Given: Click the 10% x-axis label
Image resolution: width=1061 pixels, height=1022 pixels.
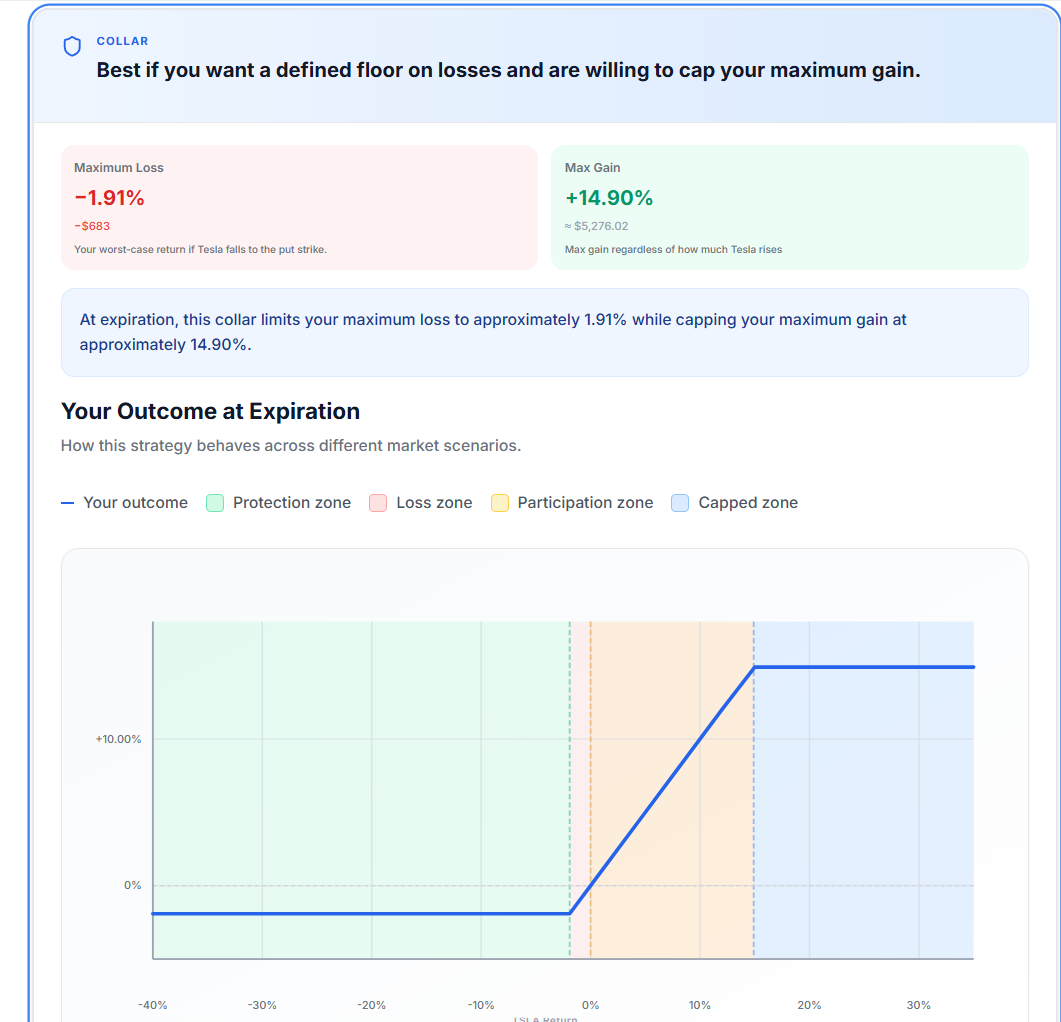Looking at the screenshot, I should pyautogui.click(x=700, y=1005).
